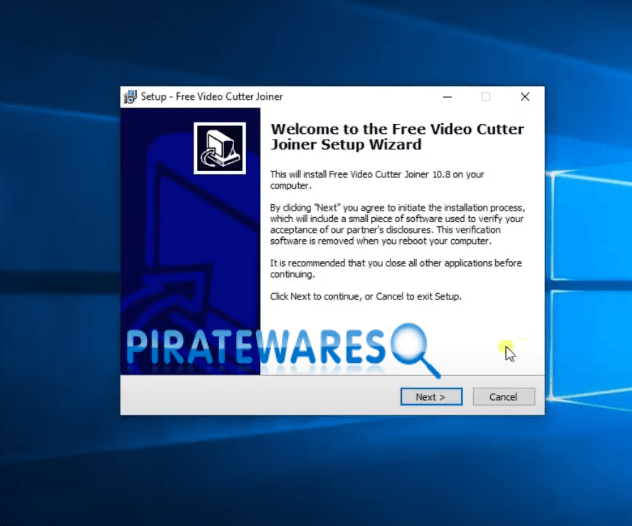632x526 pixels.
Task: Click the greyed-out maximize button
Action: (486, 97)
